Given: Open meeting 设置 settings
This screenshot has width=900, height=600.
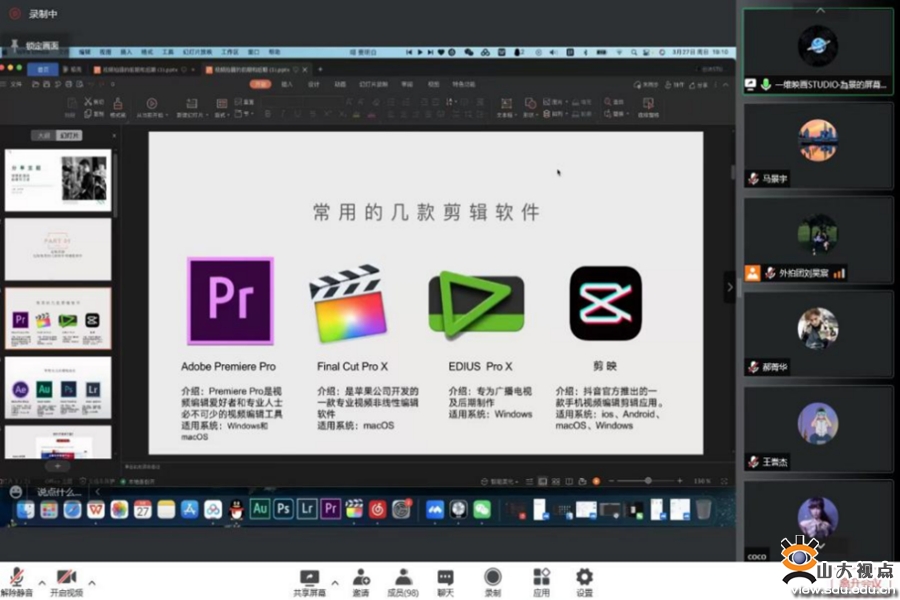Looking at the screenshot, I should click(x=584, y=583).
